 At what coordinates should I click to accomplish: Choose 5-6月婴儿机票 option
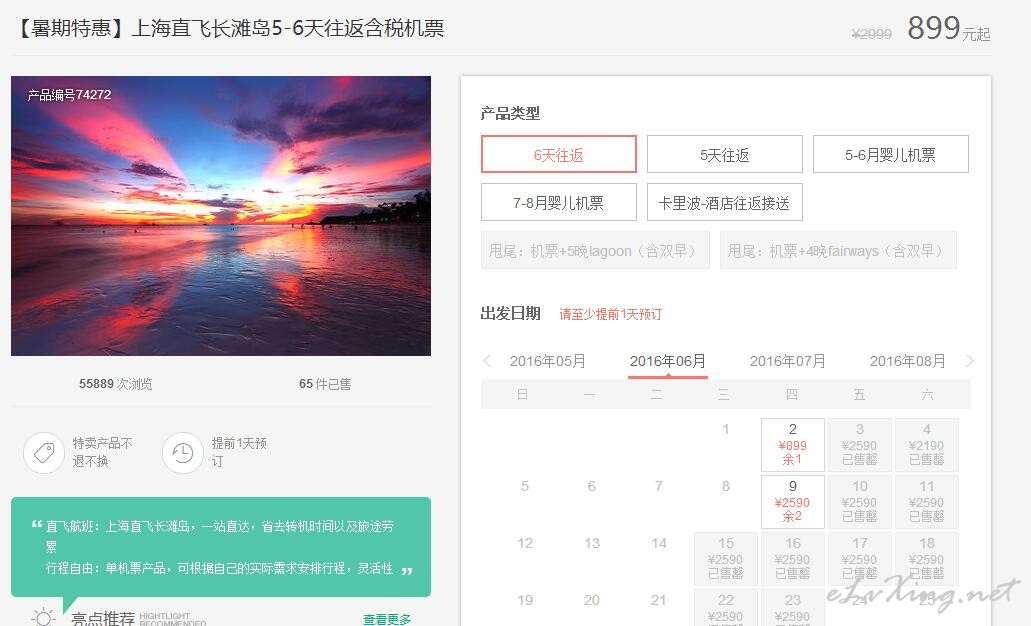click(x=891, y=155)
